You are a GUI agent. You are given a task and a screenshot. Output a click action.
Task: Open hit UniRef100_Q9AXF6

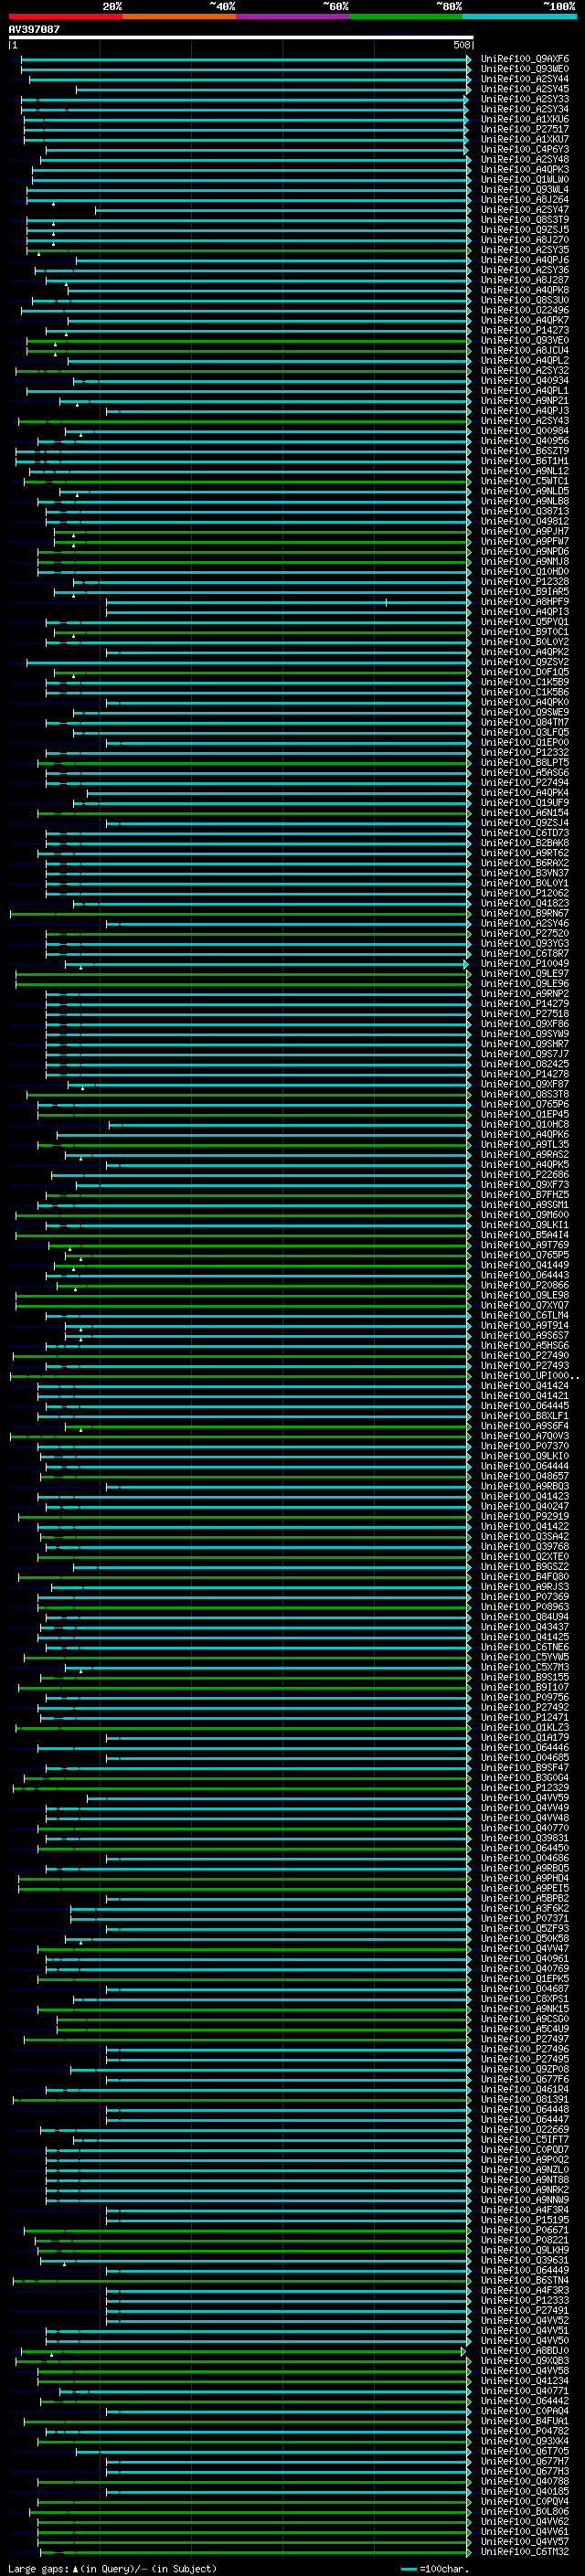pos(525,59)
